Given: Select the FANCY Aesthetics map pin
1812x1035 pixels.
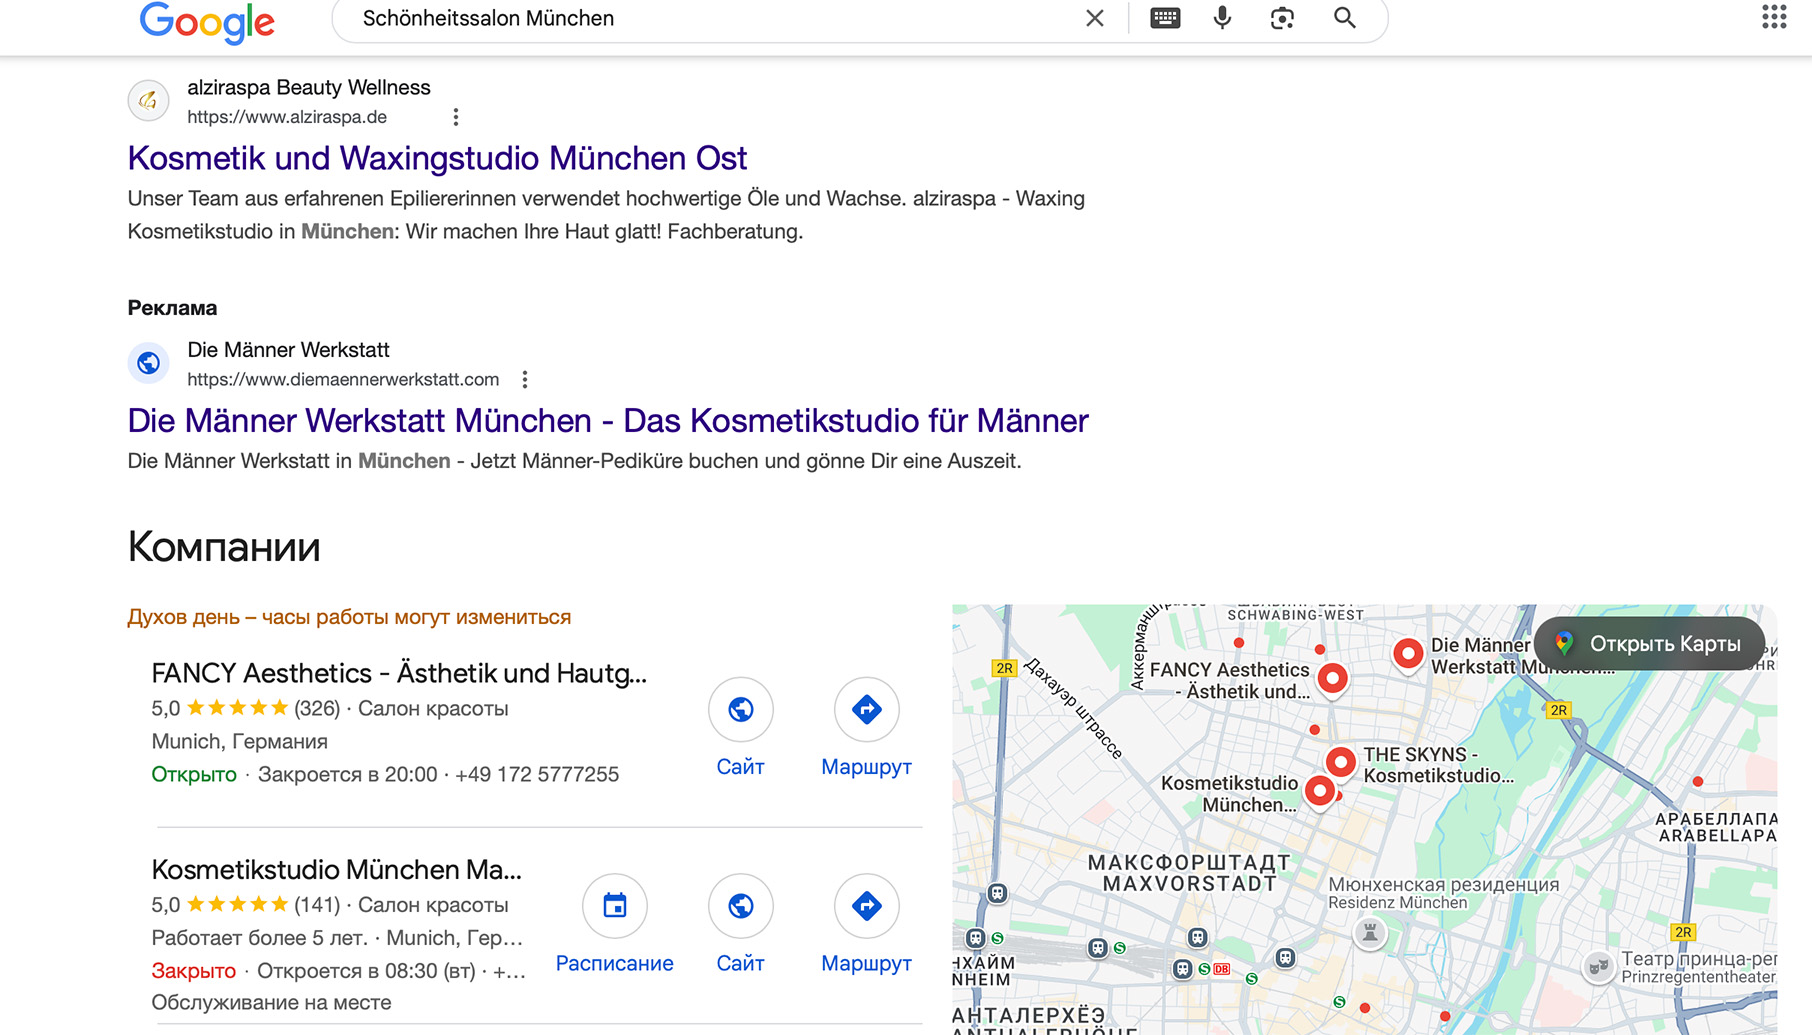Looking at the screenshot, I should [x=1332, y=679].
